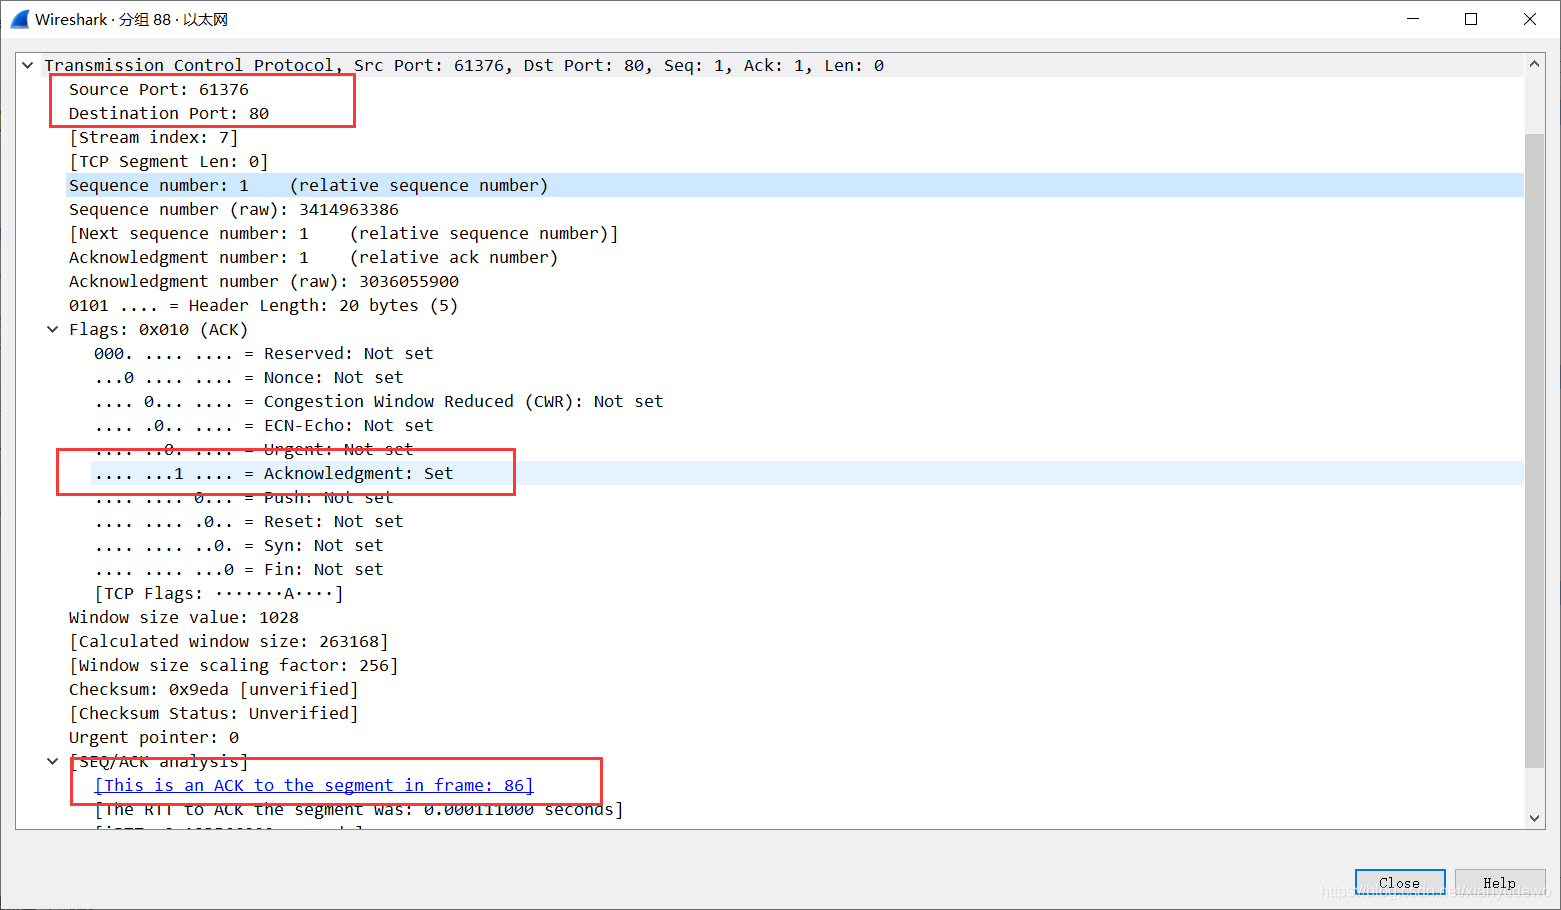
Task: Click the Help button
Action: coord(1500,882)
